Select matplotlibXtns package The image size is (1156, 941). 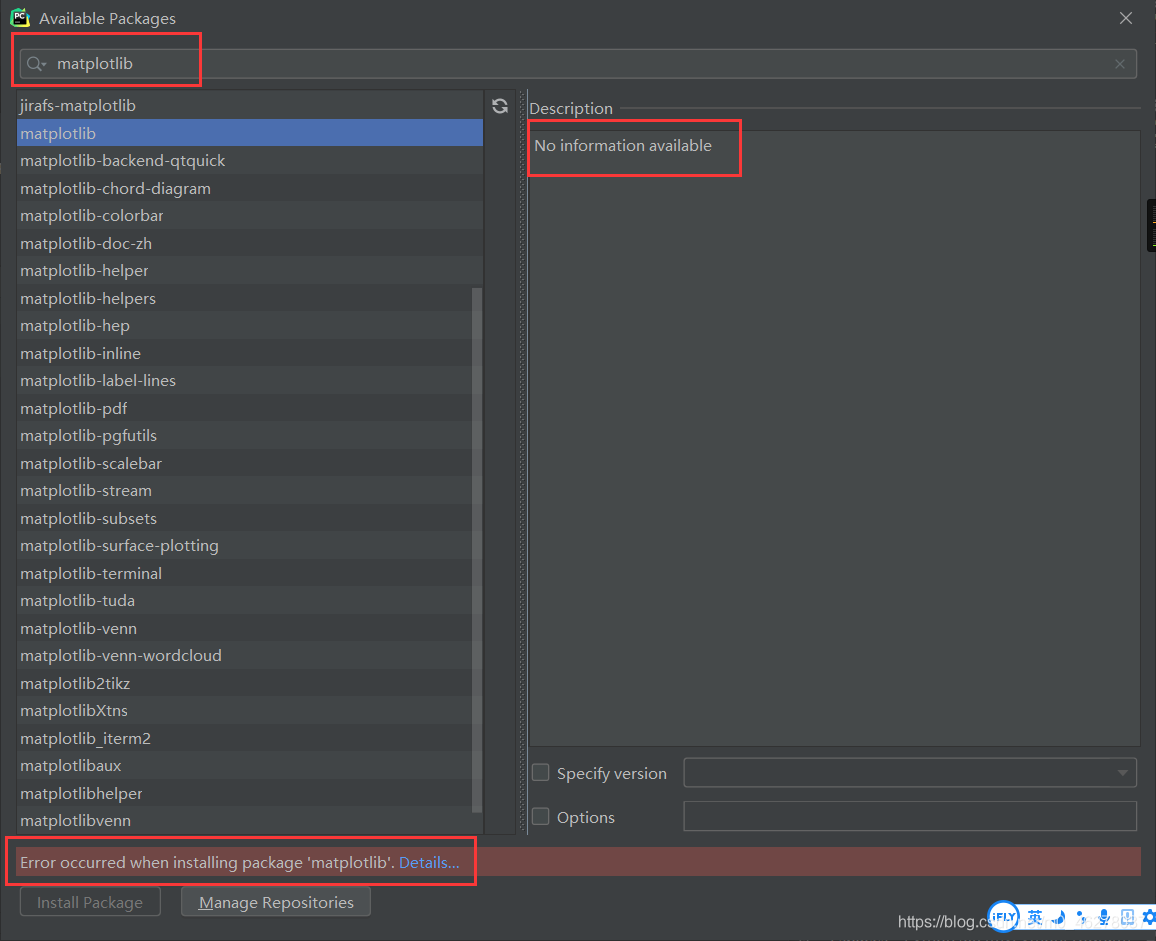coord(244,711)
